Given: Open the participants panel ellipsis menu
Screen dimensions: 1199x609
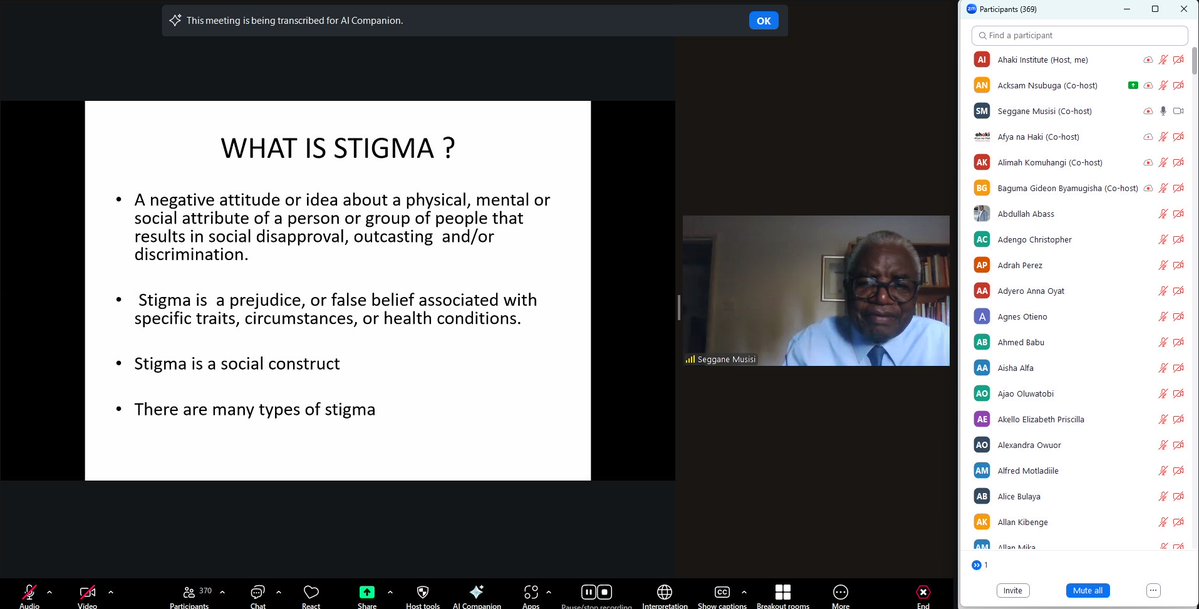Looking at the screenshot, I should pyautogui.click(x=1154, y=591).
